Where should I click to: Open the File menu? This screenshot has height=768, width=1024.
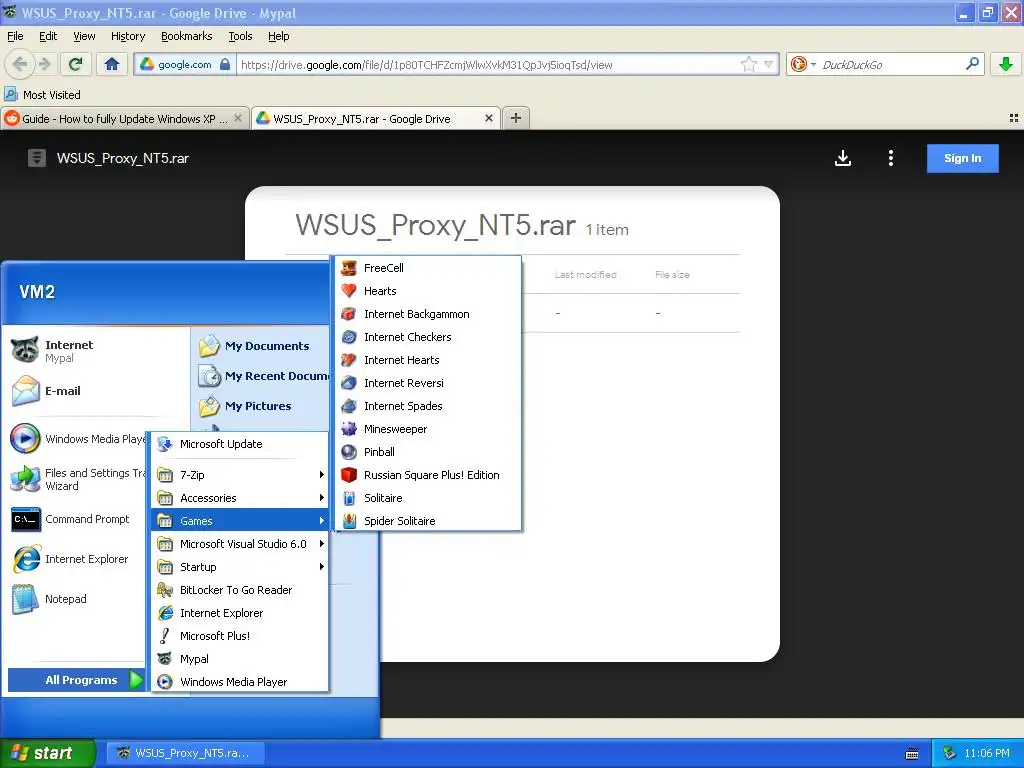tap(15, 36)
